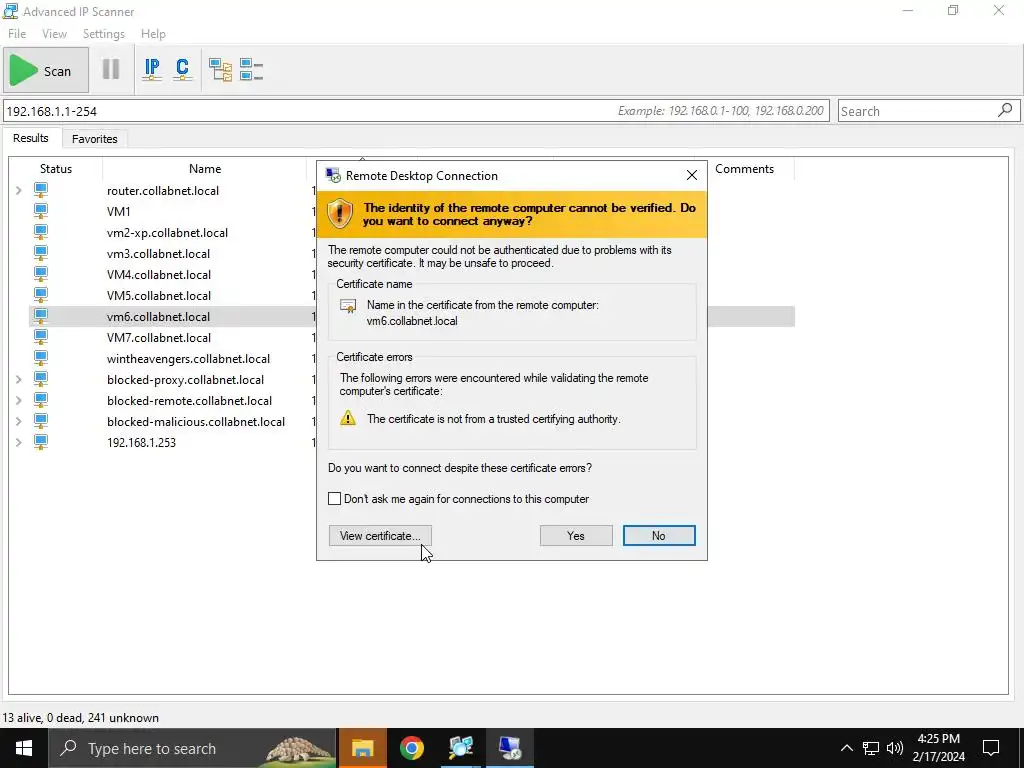Image resolution: width=1024 pixels, height=768 pixels.
Task: Click Remote Desktop Connection taskbar icon
Action: point(510,748)
